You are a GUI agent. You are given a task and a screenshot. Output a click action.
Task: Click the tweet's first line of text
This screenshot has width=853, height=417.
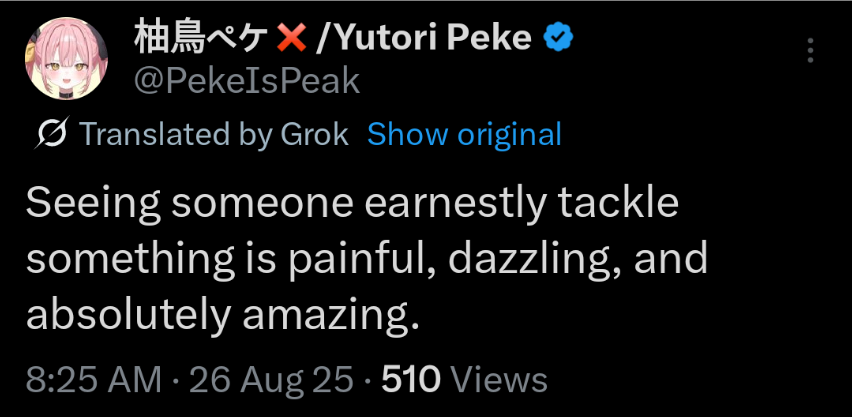pos(352,204)
